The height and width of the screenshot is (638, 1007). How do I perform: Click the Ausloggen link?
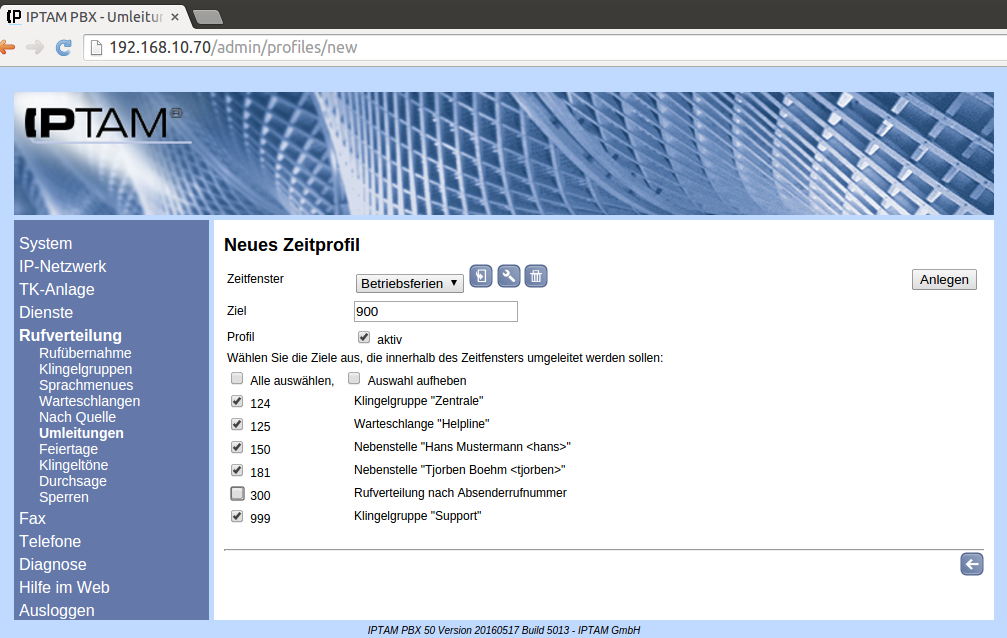57,610
